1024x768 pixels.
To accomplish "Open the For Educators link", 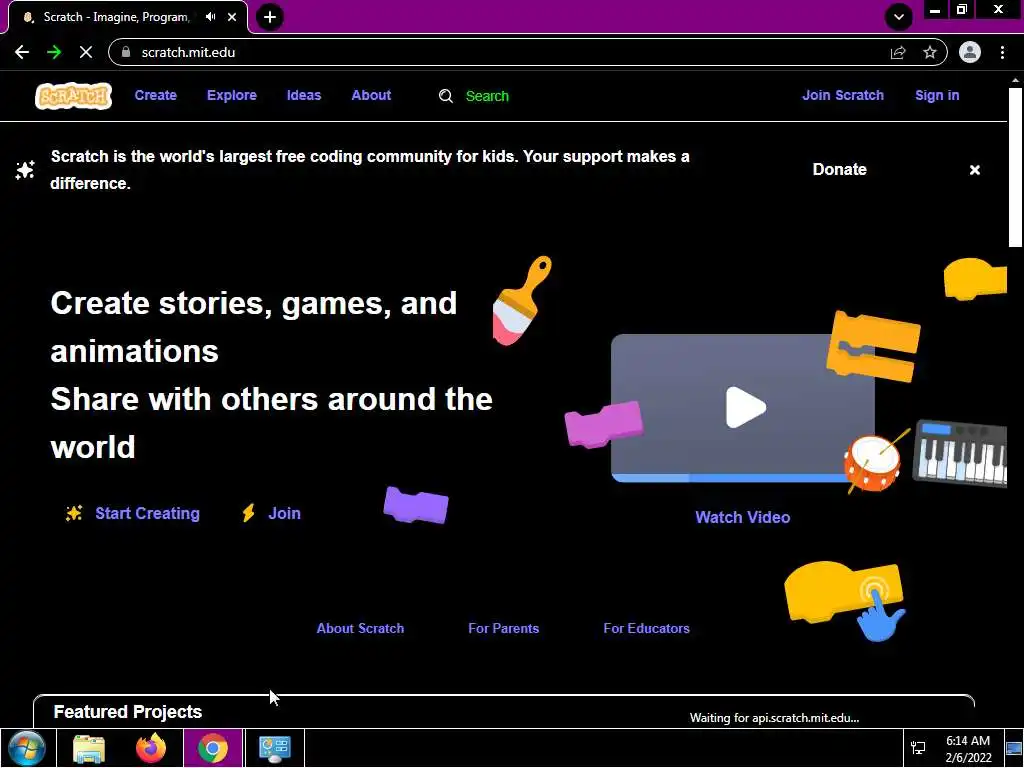I will click(x=647, y=628).
